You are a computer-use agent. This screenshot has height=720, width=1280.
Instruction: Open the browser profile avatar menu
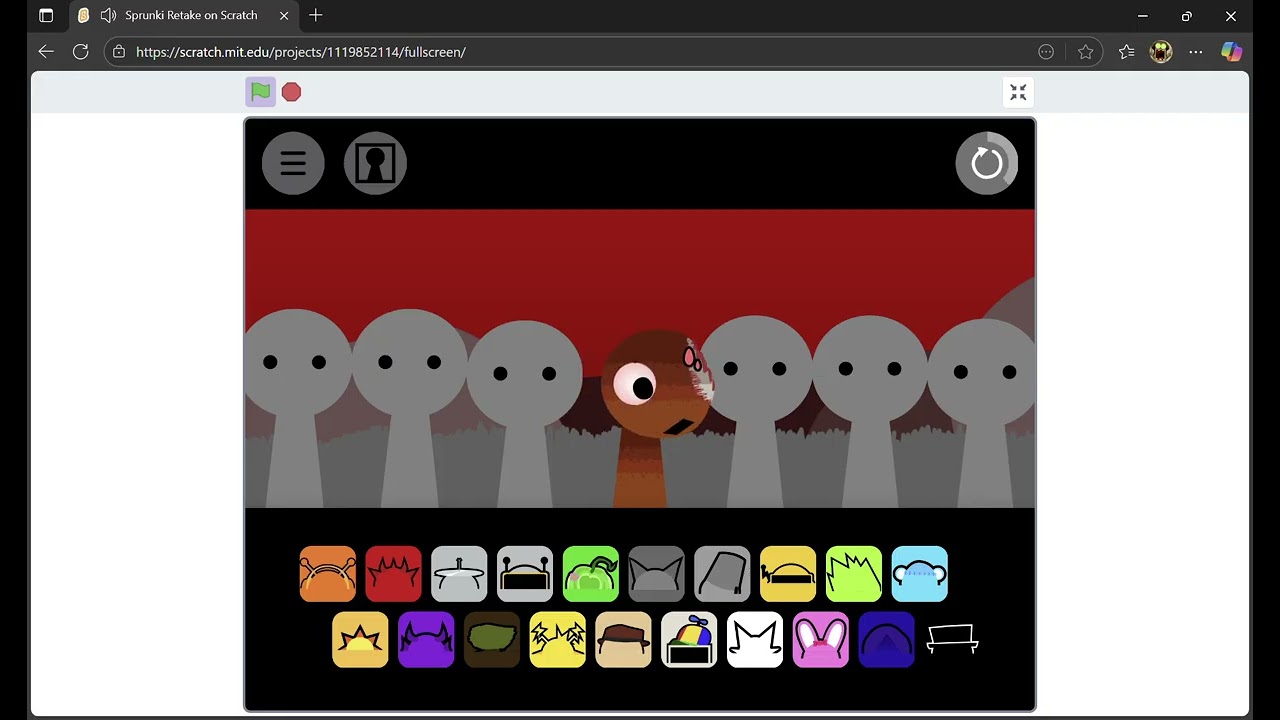[1161, 52]
